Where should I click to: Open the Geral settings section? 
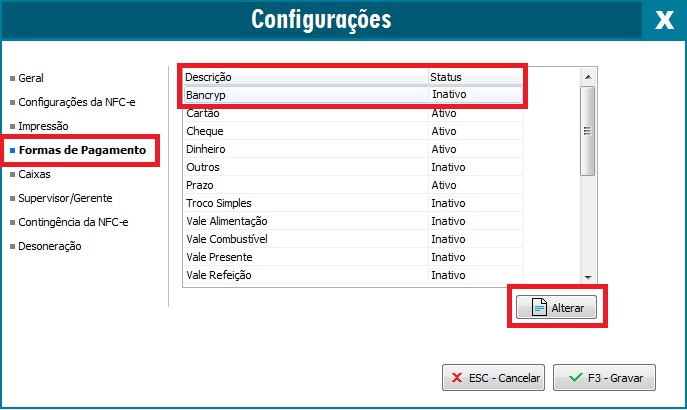pos(31,78)
